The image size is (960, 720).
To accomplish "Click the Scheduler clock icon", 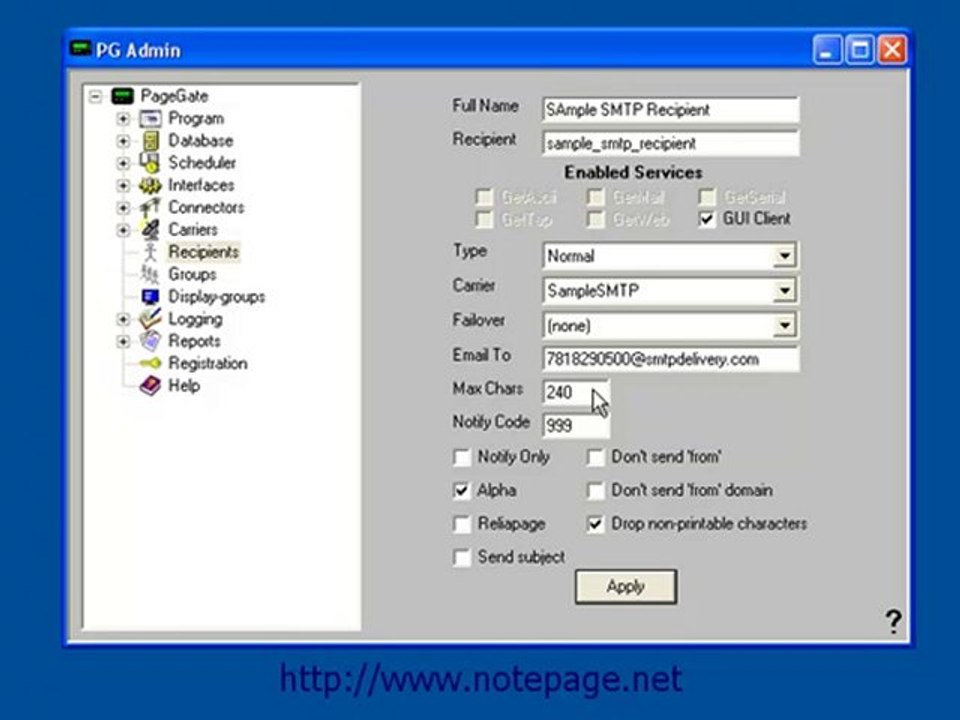I will [149, 163].
